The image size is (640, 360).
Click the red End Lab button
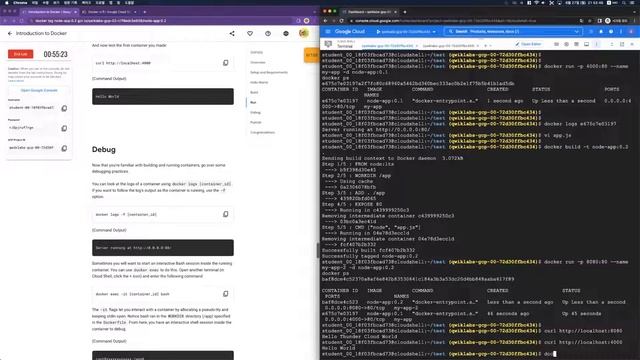[x=20, y=54]
